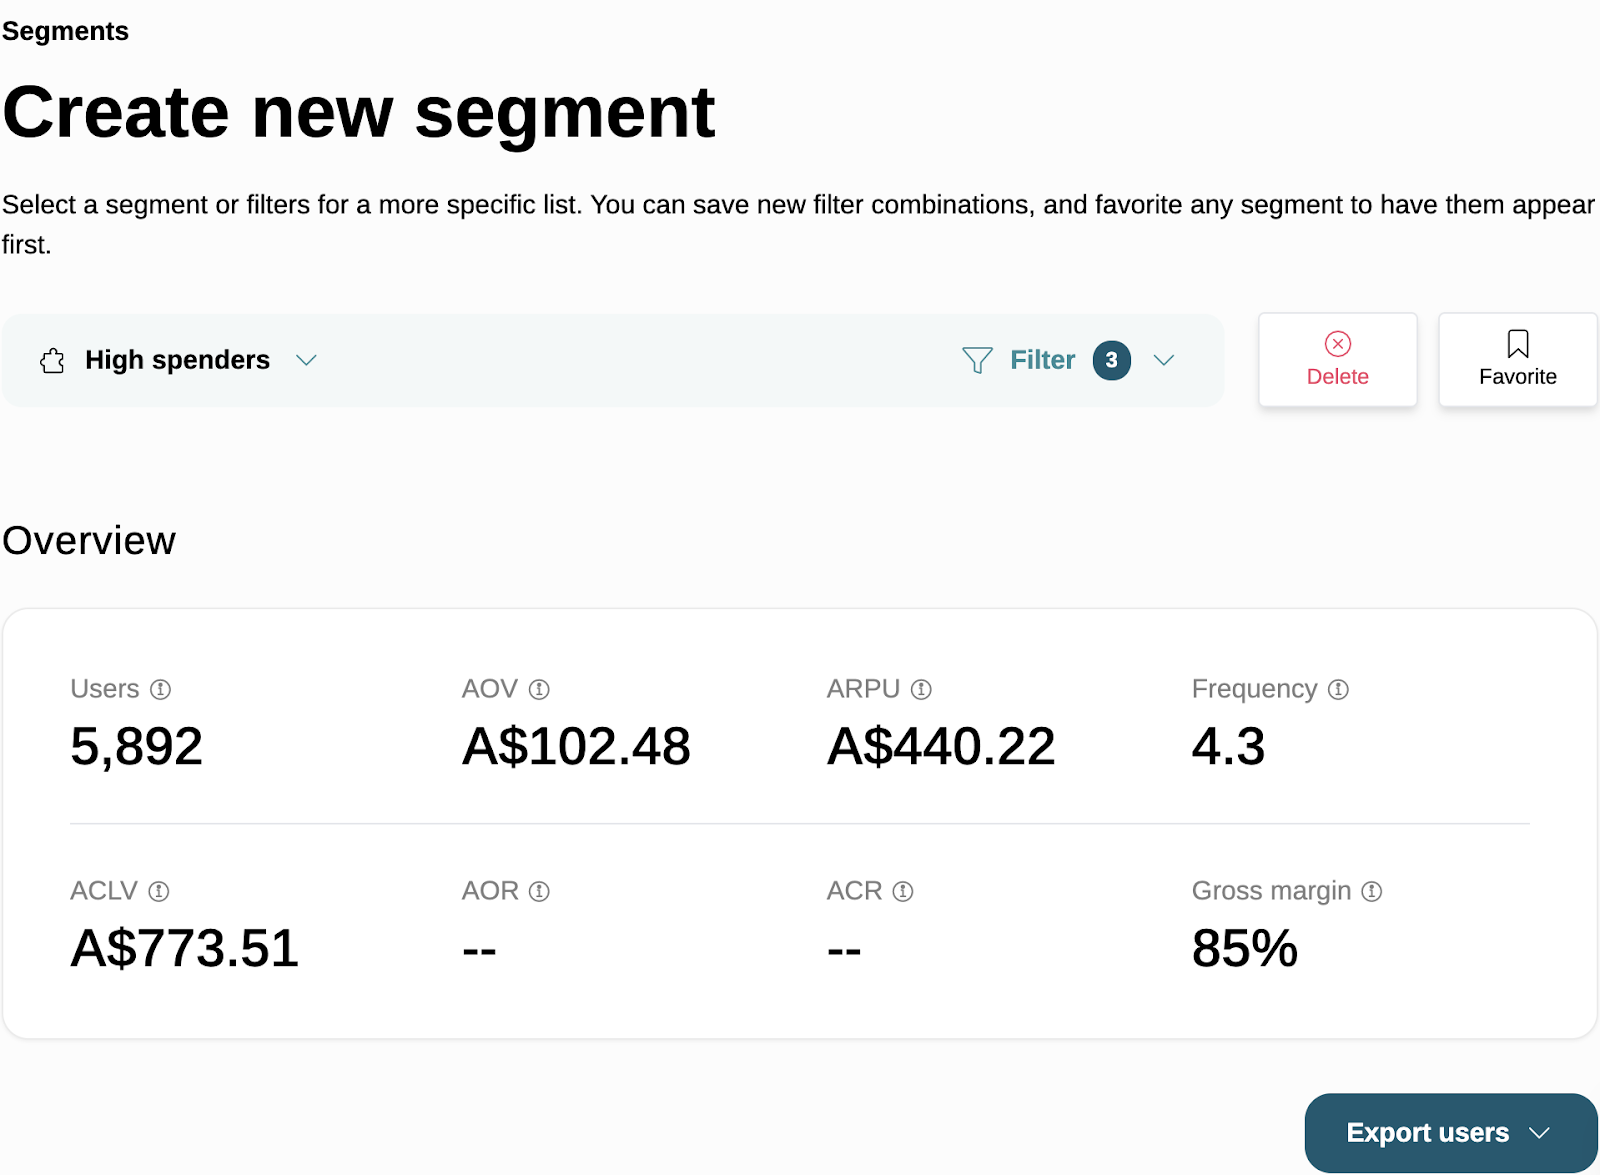Click the AOR info icon
Image resolution: width=1600 pixels, height=1175 pixels.
coord(539,891)
